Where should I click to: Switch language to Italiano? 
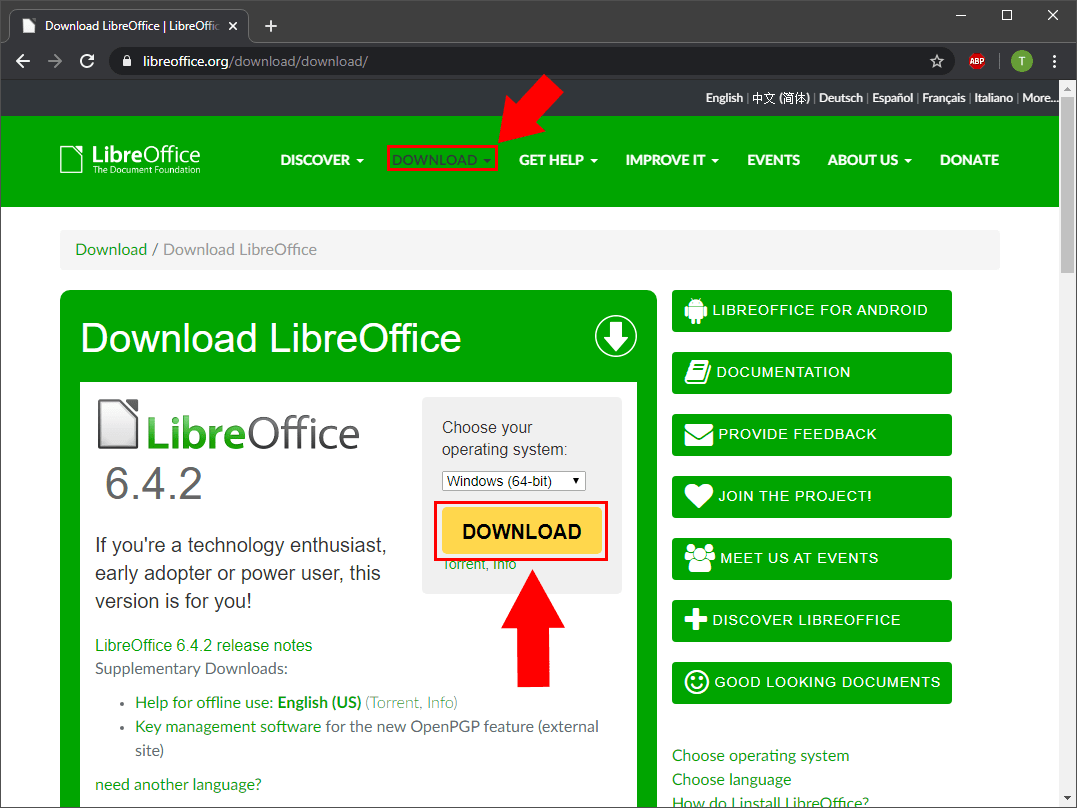tap(993, 98)
